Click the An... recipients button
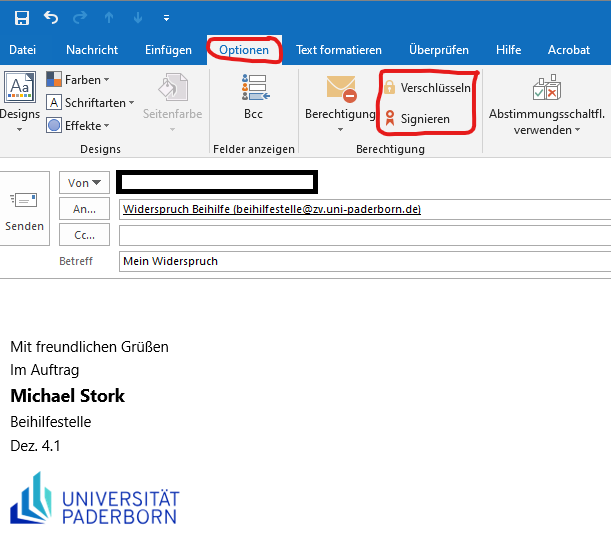611x540 pixels. [85, 209]
